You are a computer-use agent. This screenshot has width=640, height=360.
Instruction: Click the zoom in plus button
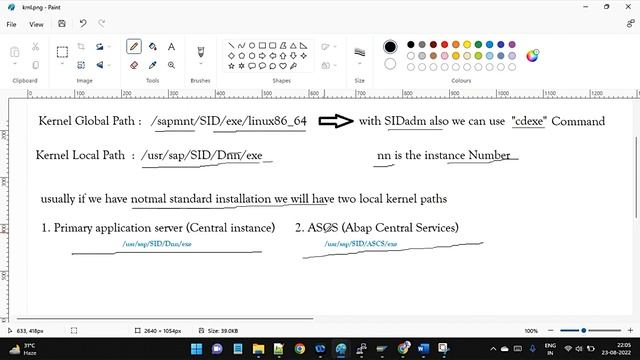630,330
